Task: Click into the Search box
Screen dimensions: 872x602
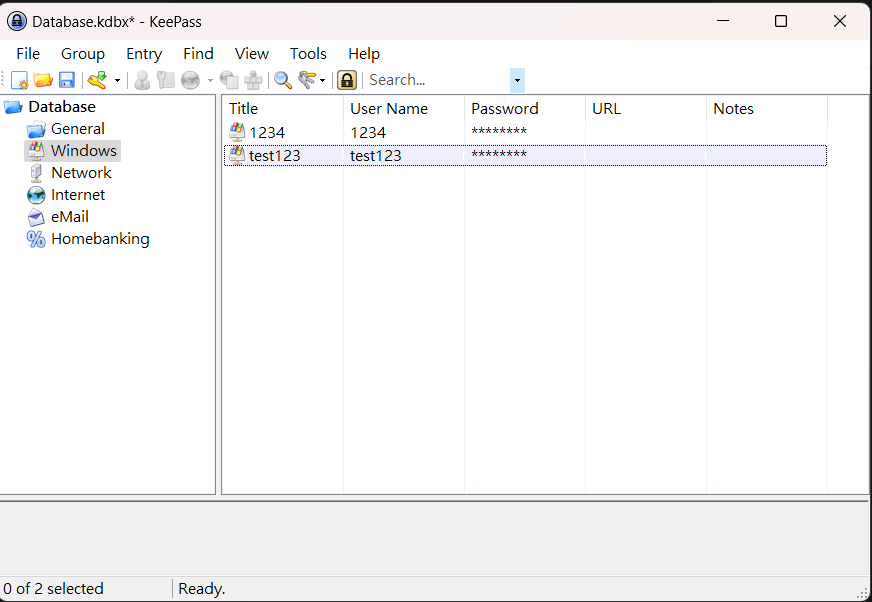Action: (x=438, y=80)
